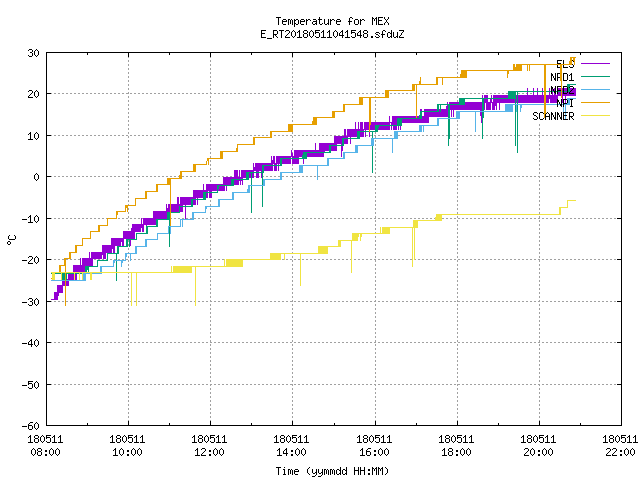
Task: Click the chart title 'Temperature for MEX'
Action: tap(332, 21)
